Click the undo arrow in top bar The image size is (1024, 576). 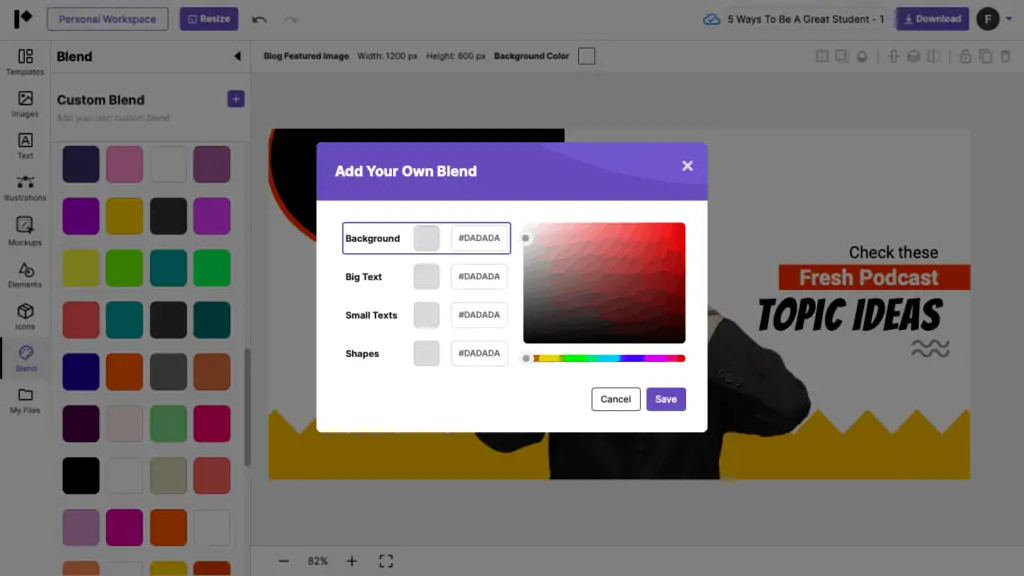click(x=260, y=19)
